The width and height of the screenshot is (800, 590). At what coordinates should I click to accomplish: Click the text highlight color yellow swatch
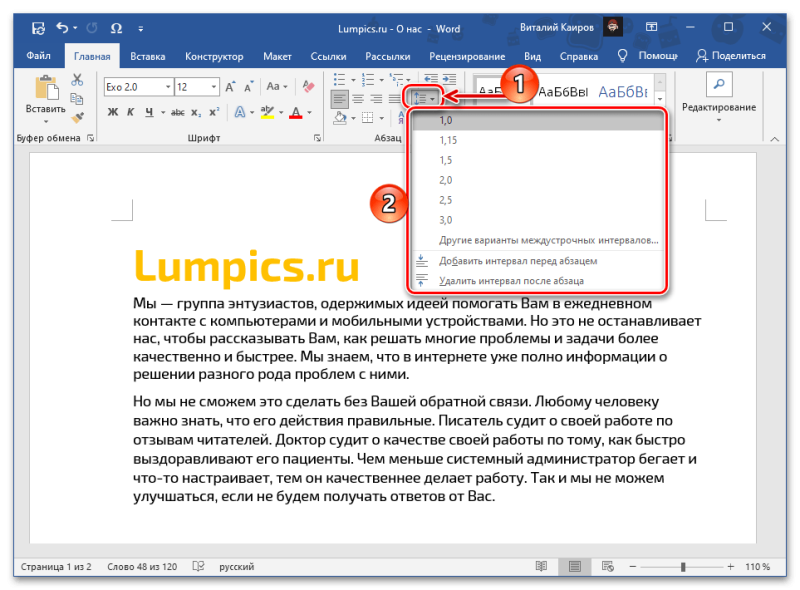pyautogui.click(x=267, y=112)
